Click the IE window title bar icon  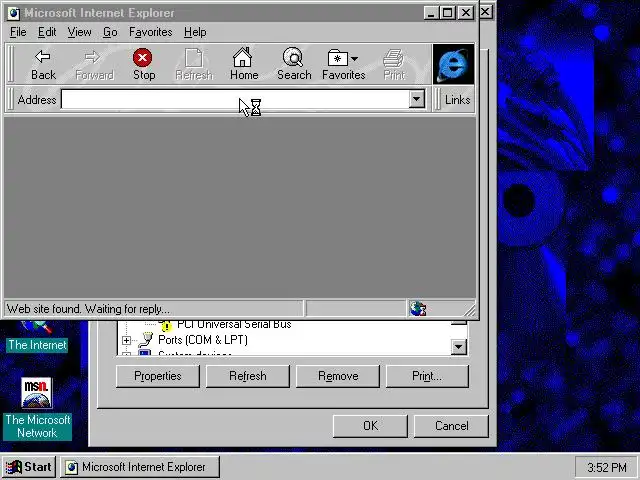(x=14, y=13)
